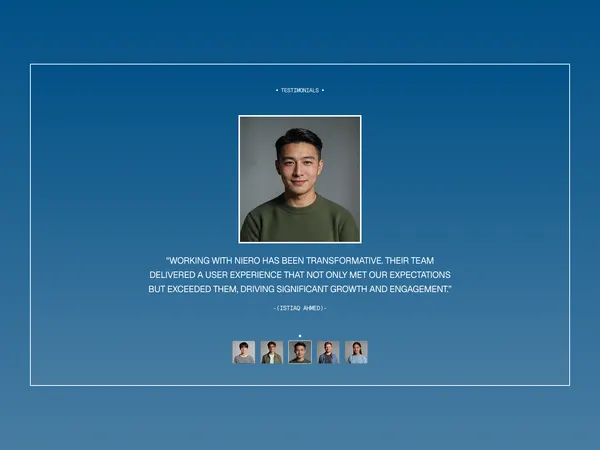Click the TESTIMONIALS section label
Image resolution: width=600 pixels, height=450 pixels.
[300, 90]
